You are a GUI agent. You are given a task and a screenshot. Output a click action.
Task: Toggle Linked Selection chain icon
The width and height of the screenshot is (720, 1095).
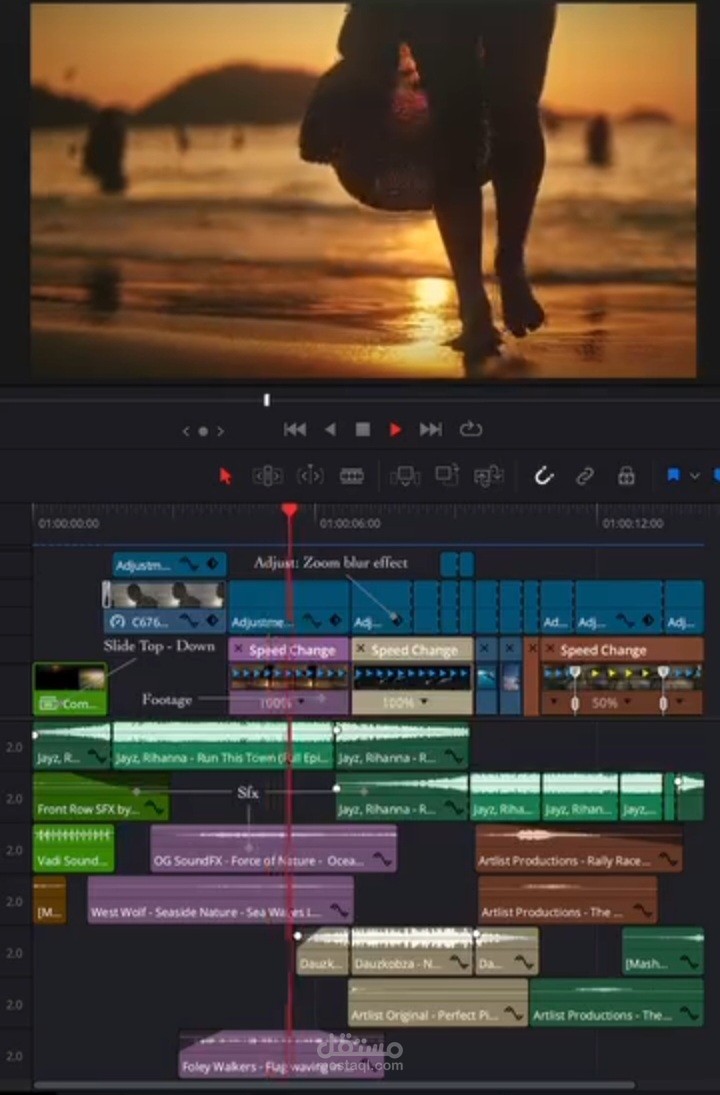pos(585,476)
